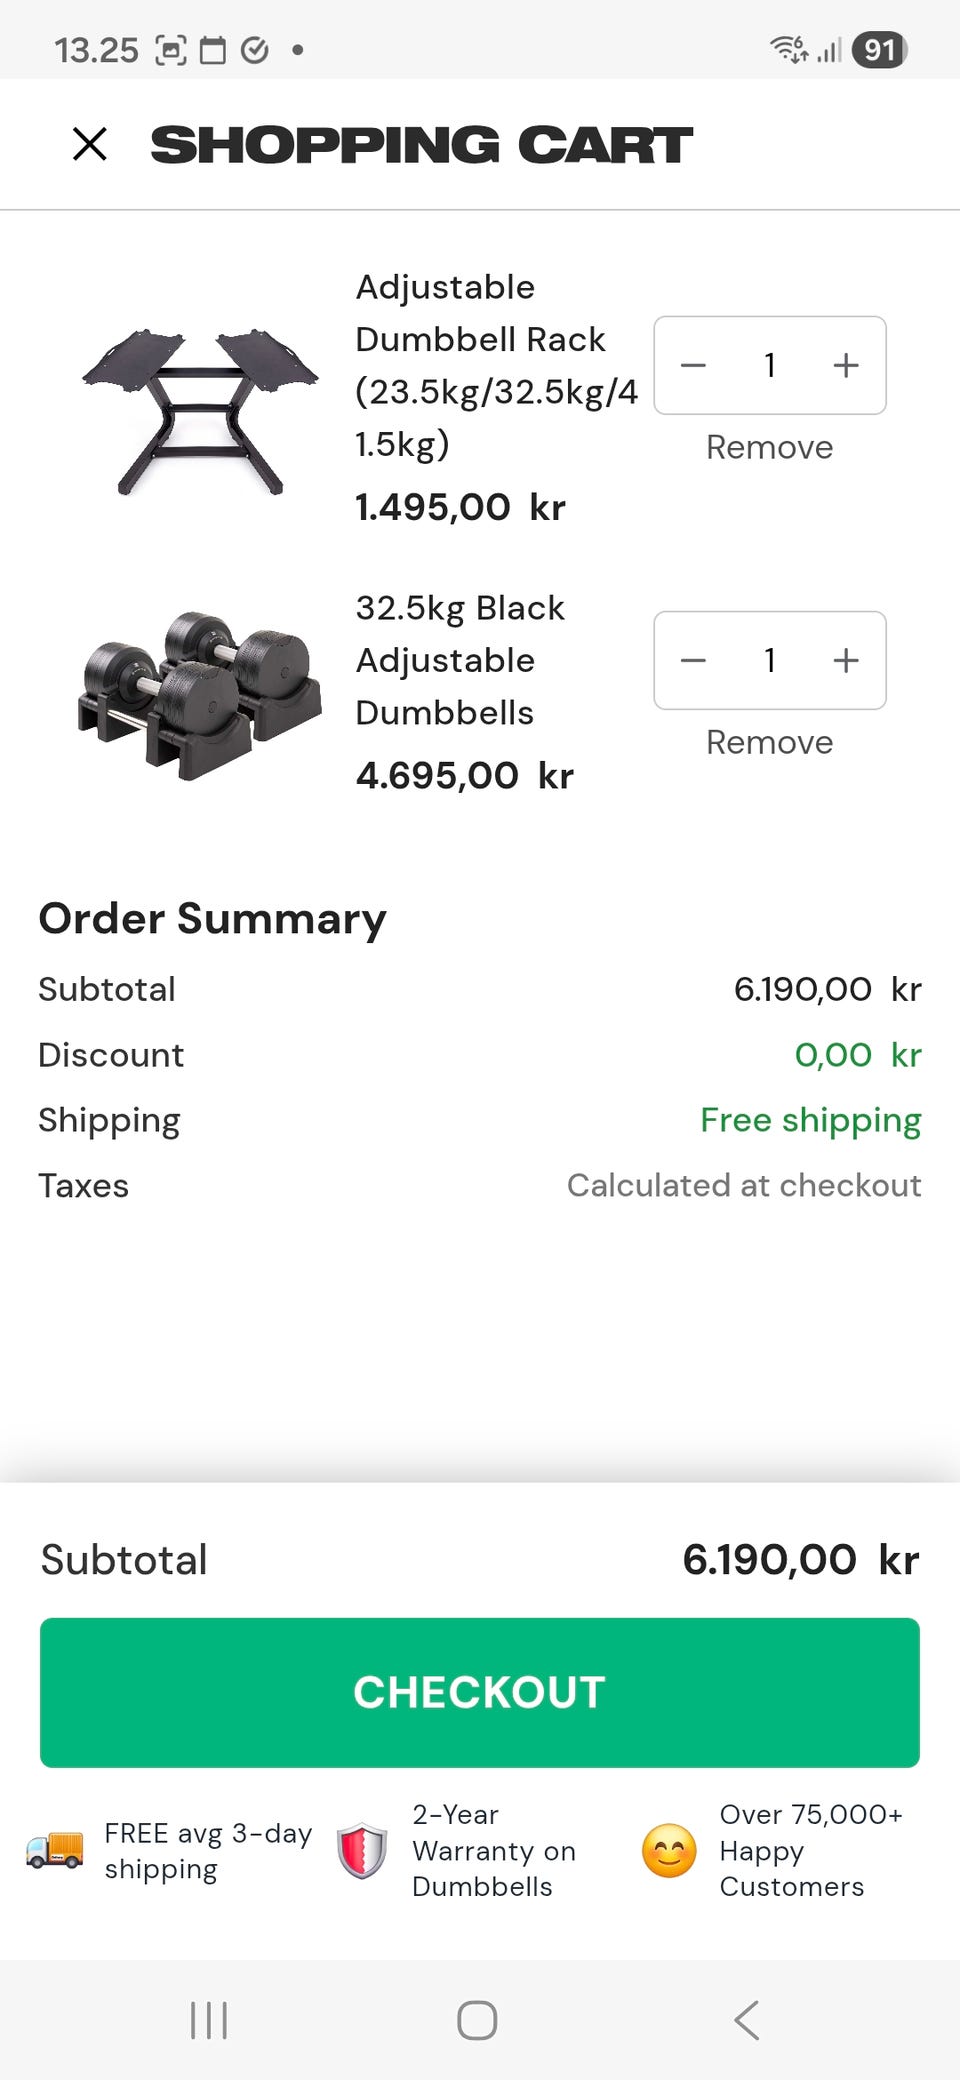Remove the Adjustable Dumbbell Rack item
The width and height of the screenshot is (960, 2080).
(769, 447)
